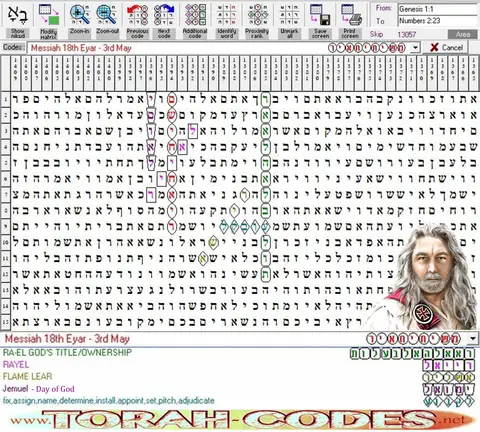The image size is (480, 432).
Task: Open the Modify matrix tool
Action: (49, 21)
